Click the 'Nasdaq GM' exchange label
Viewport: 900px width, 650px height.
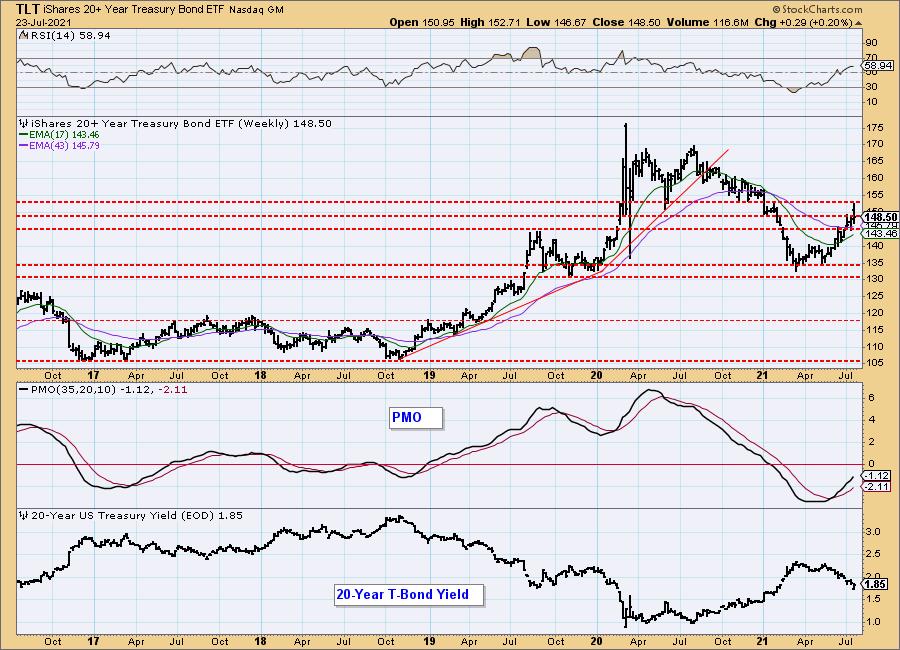pos(257,10)
